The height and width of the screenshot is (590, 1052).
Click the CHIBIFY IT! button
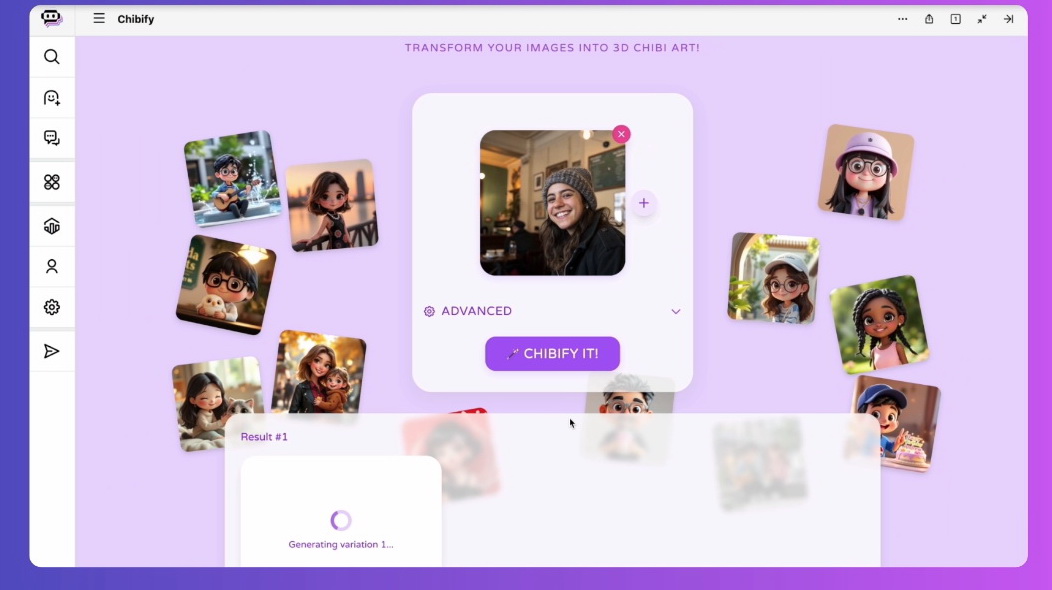point(552,354)
